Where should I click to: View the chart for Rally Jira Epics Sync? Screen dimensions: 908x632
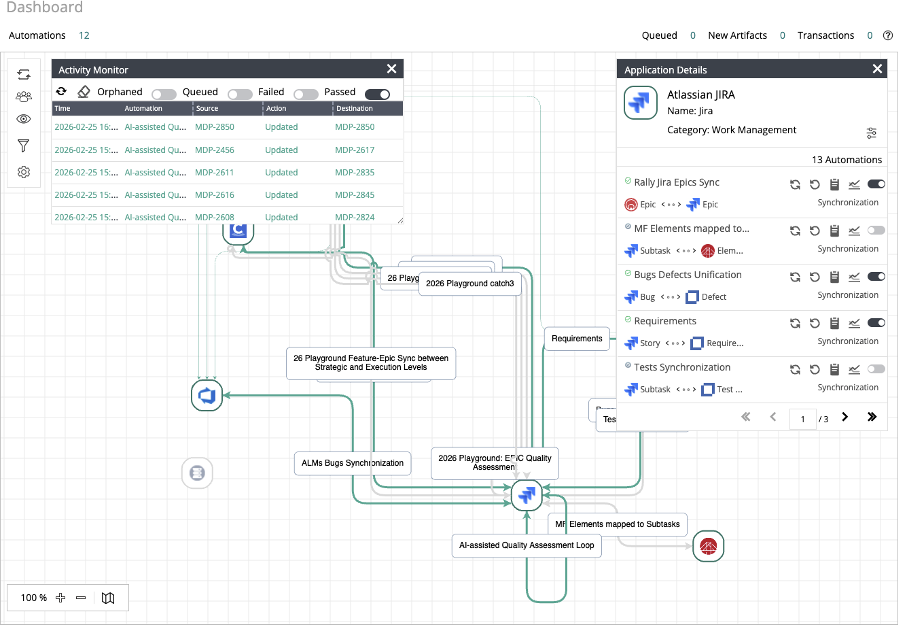(855, 185)
